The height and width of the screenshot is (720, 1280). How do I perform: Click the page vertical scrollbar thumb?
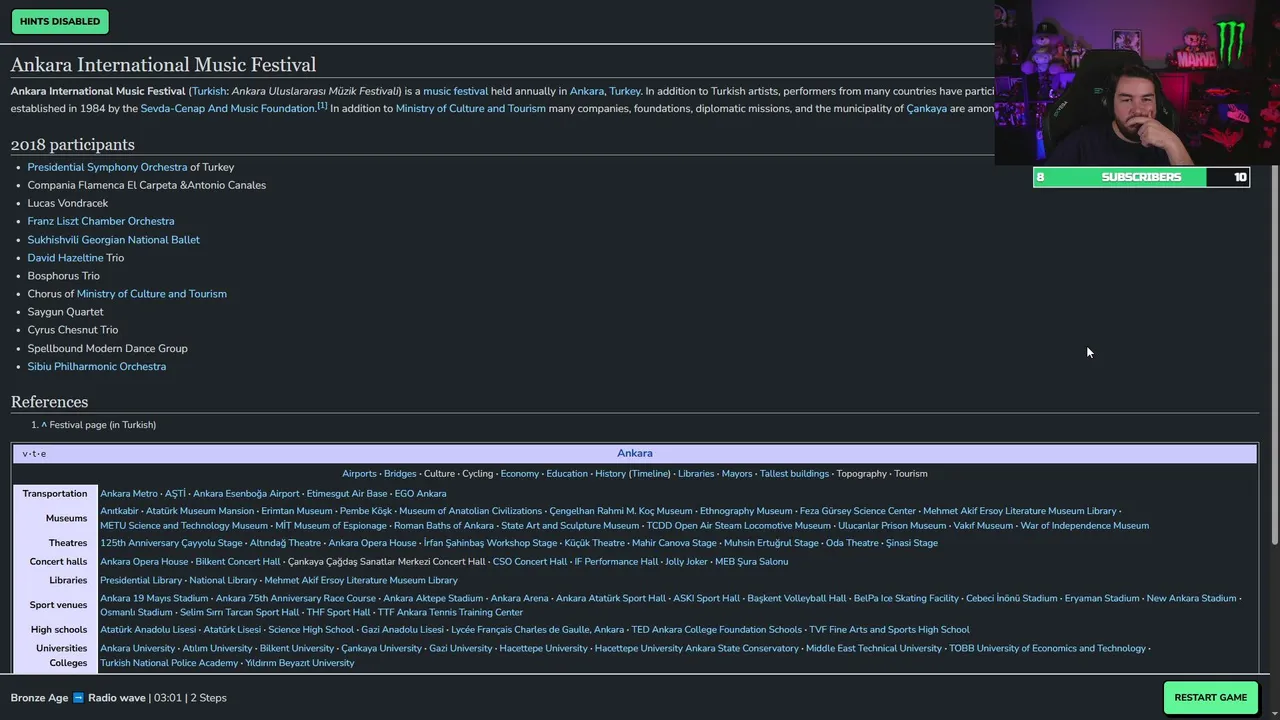click(x=1274, y=355)
